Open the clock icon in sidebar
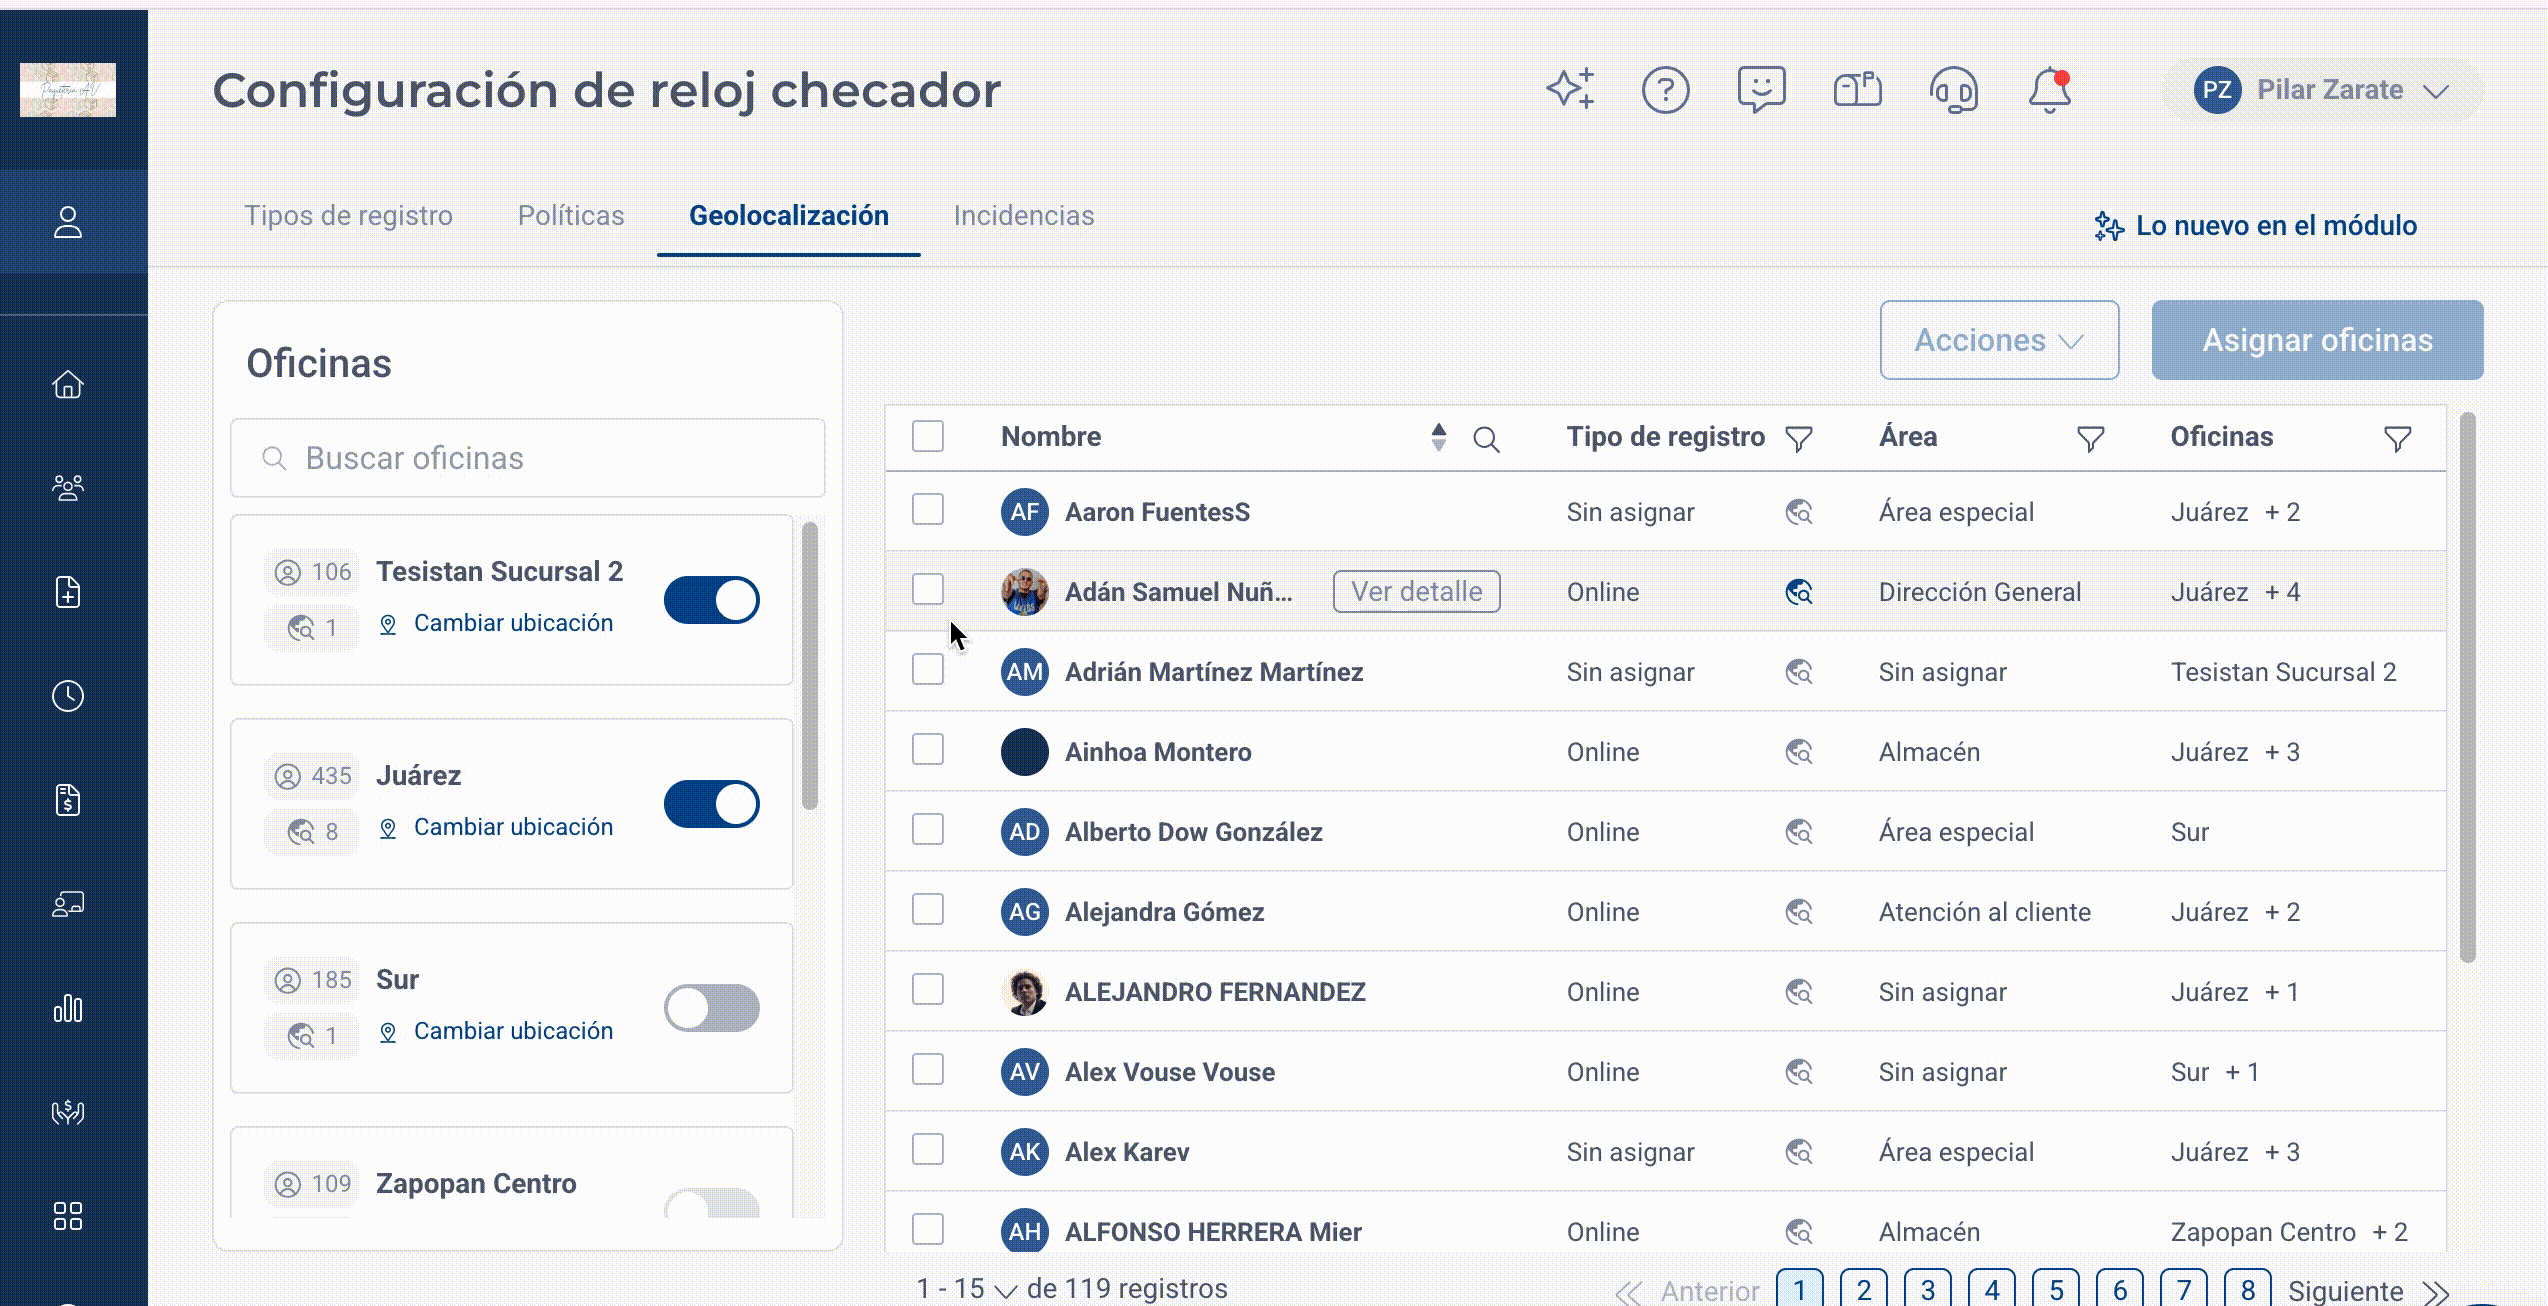This screenshot has width=2548, height=1306. 68,696
